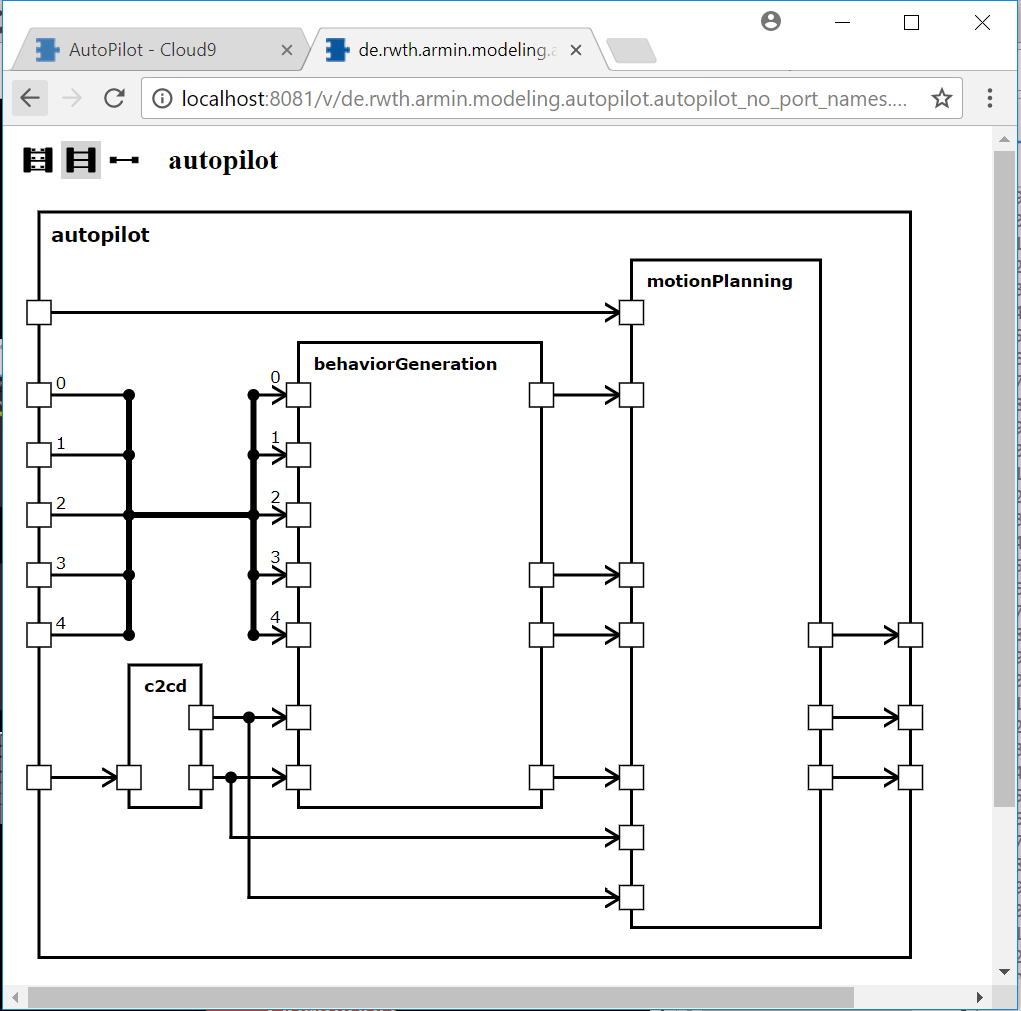Click autopilot input port labeled 0

click(39, 395)
